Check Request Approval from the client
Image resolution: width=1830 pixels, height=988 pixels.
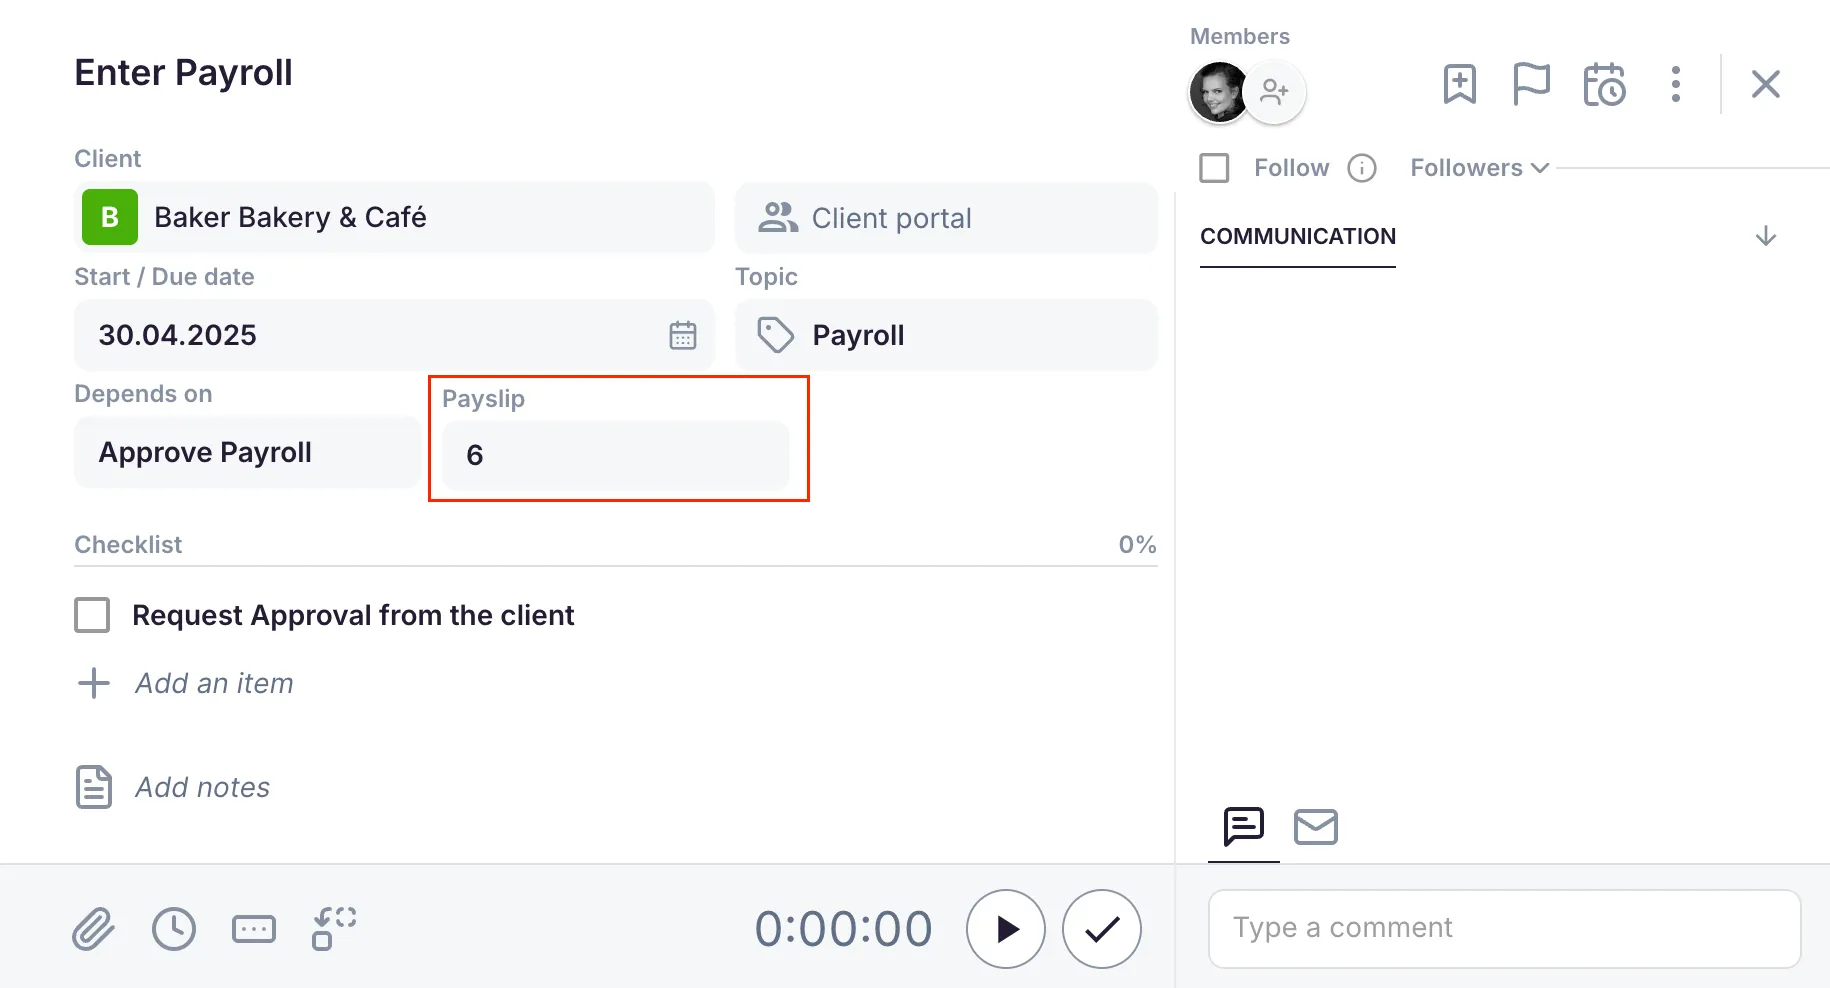click(92, 615)
